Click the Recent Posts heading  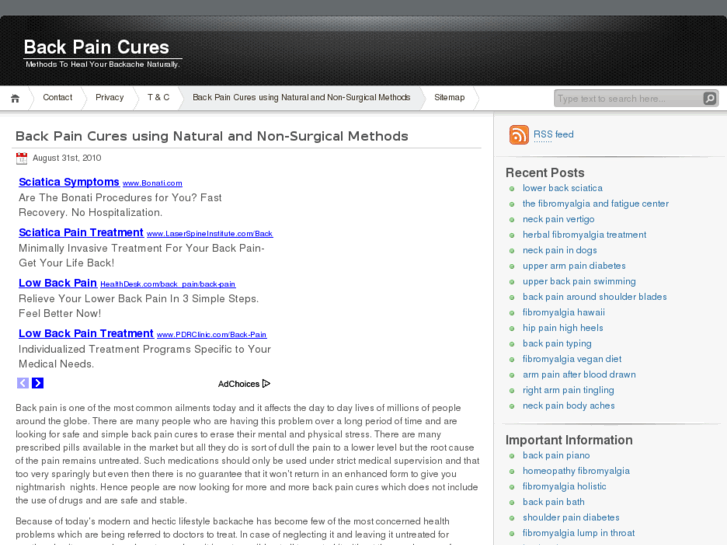[545, 173]
